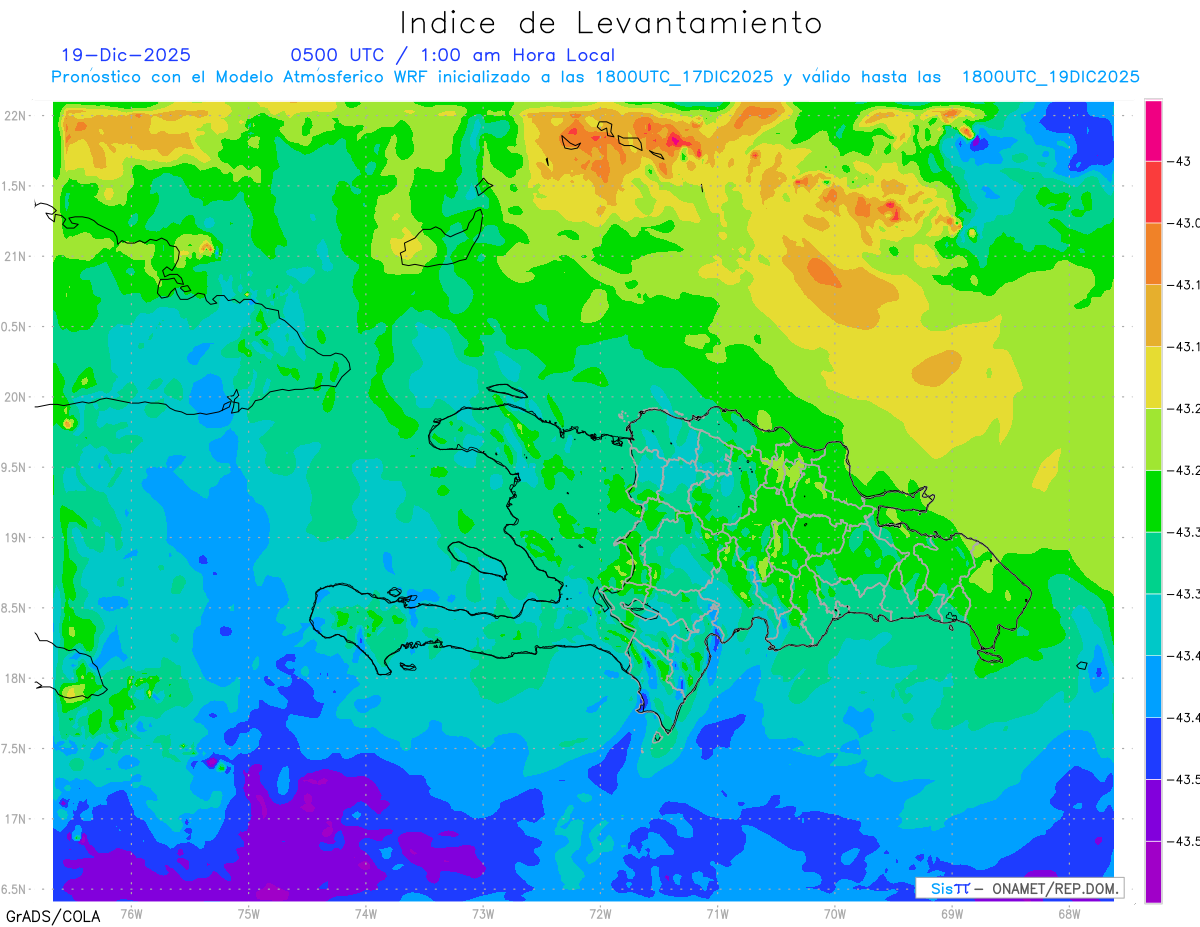Click the "-43.0" legend value label
The width and height of the screenshot is (1200, 927).
pyautogui.click(x=1184, y=222)
